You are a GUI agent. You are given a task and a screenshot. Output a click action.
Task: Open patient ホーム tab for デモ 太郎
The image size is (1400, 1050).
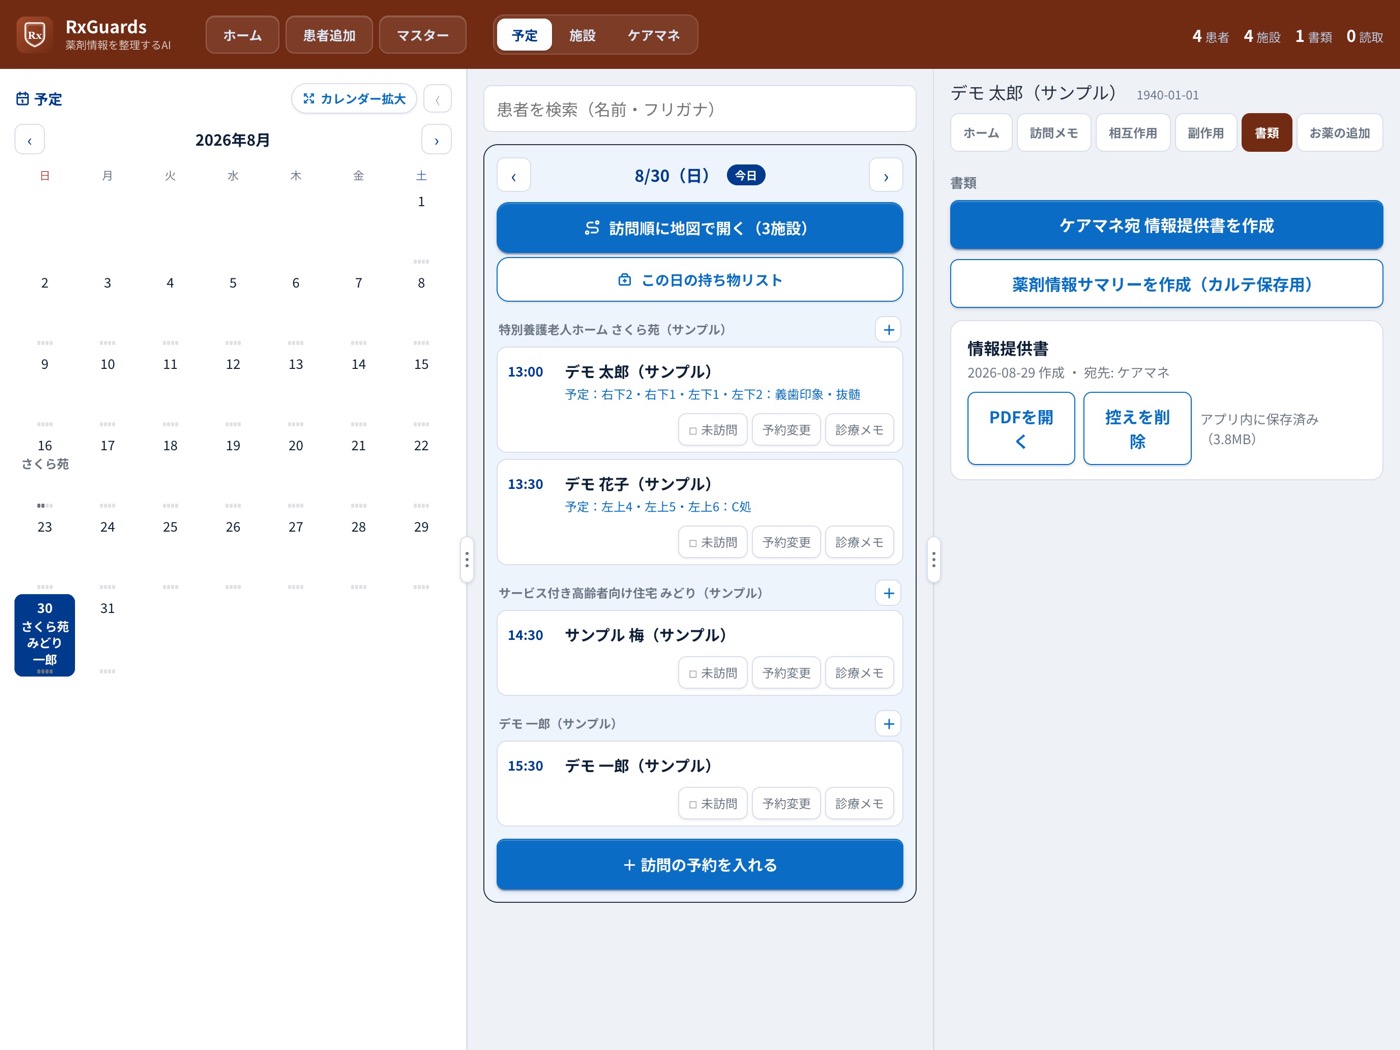pos(981,133)
